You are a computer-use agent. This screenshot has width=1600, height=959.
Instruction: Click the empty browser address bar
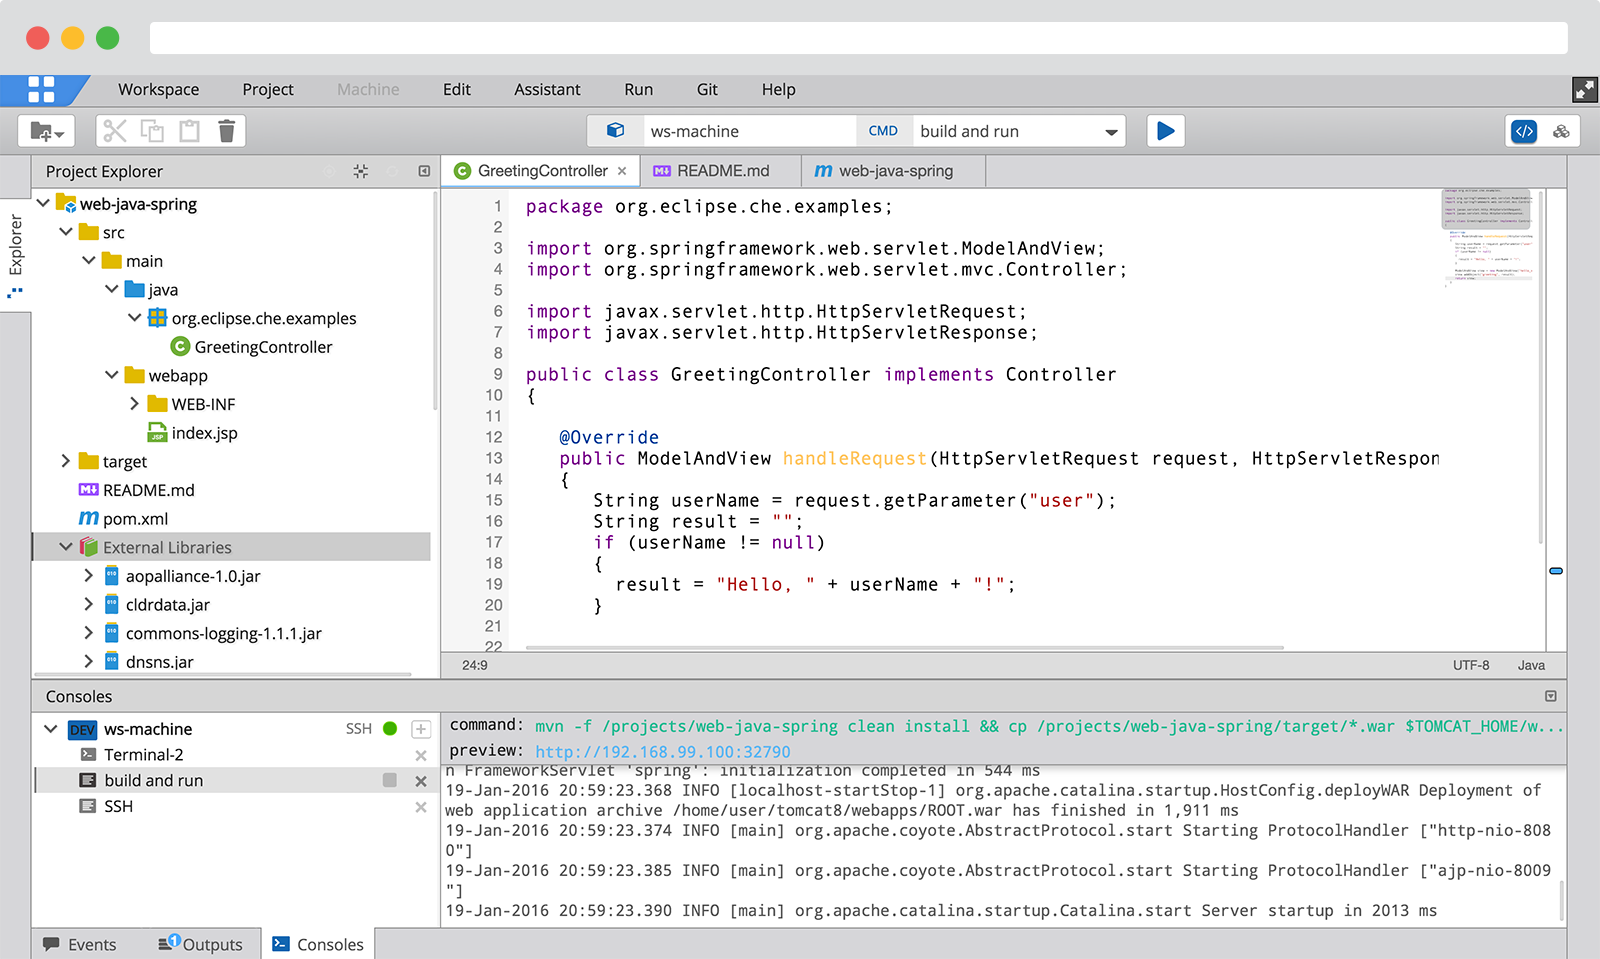tap(858, 38)
